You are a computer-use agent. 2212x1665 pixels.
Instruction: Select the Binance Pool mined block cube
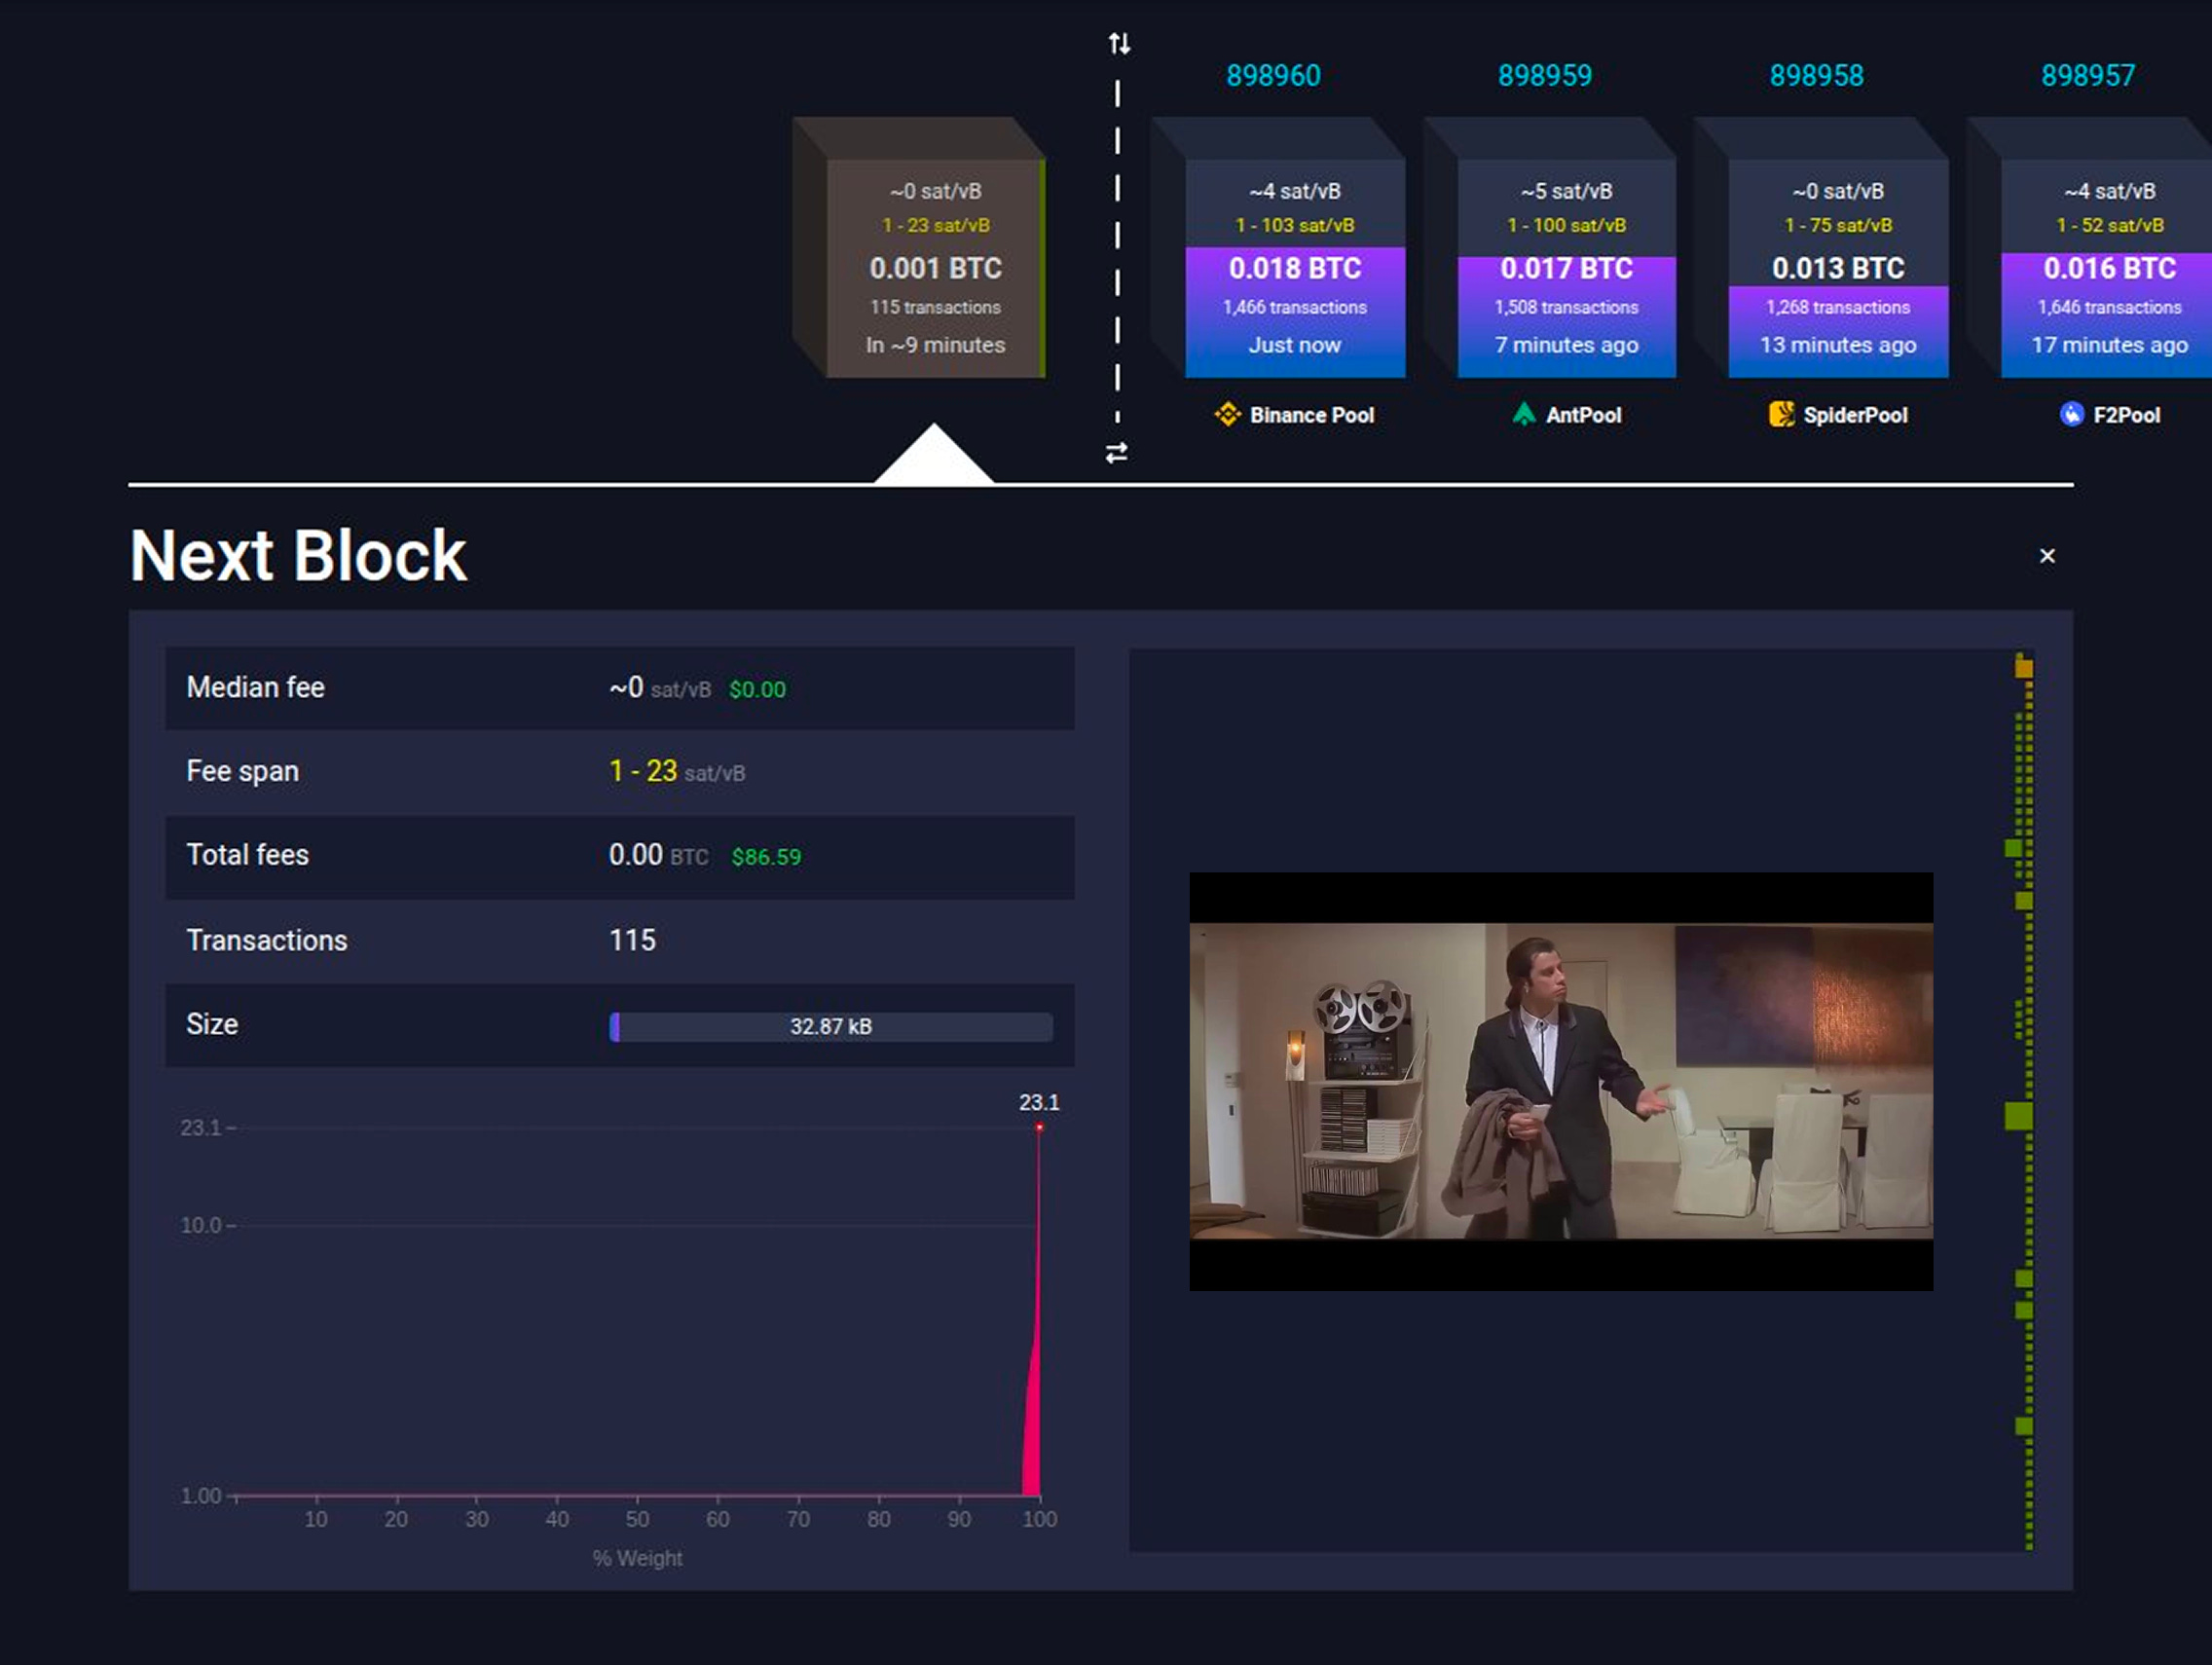pos(1279,248)
